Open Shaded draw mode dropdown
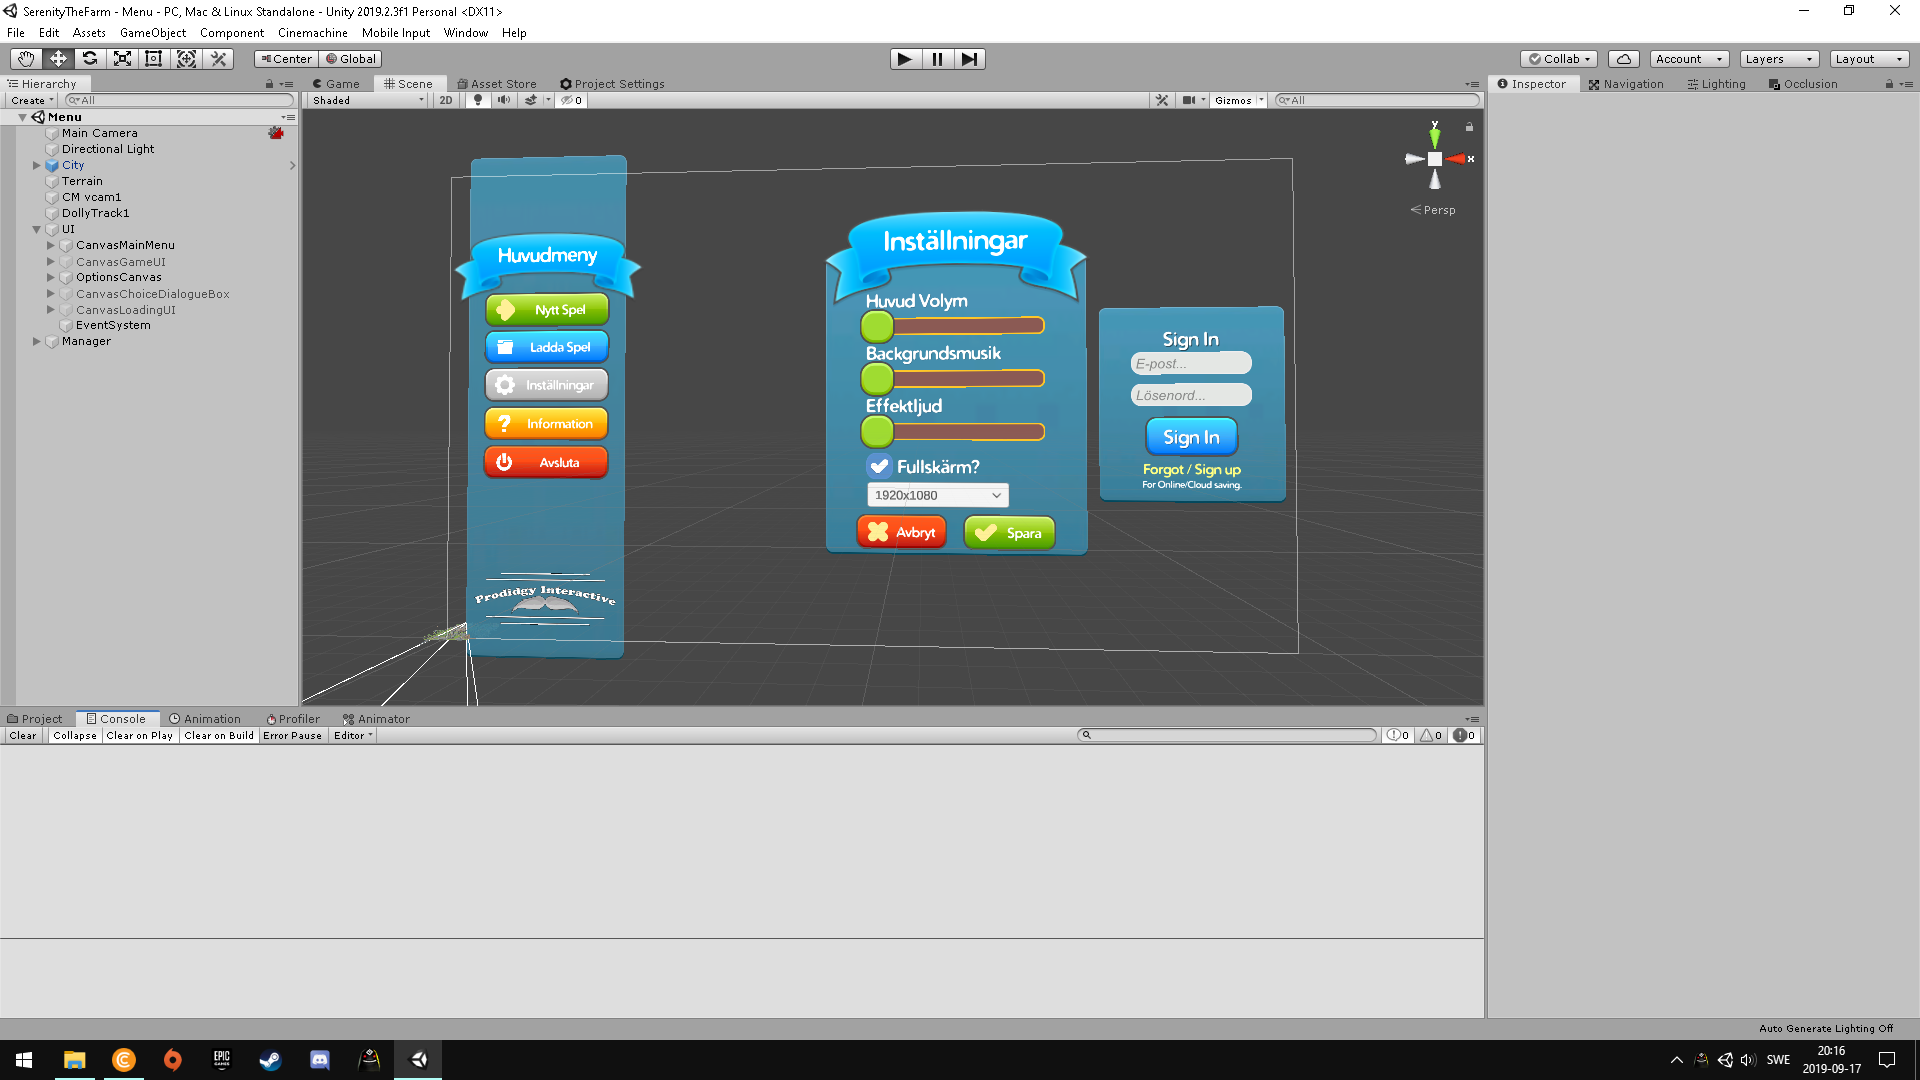Screen dimensions: 1920x1080 pyautogui.click(x=368, y=100)
